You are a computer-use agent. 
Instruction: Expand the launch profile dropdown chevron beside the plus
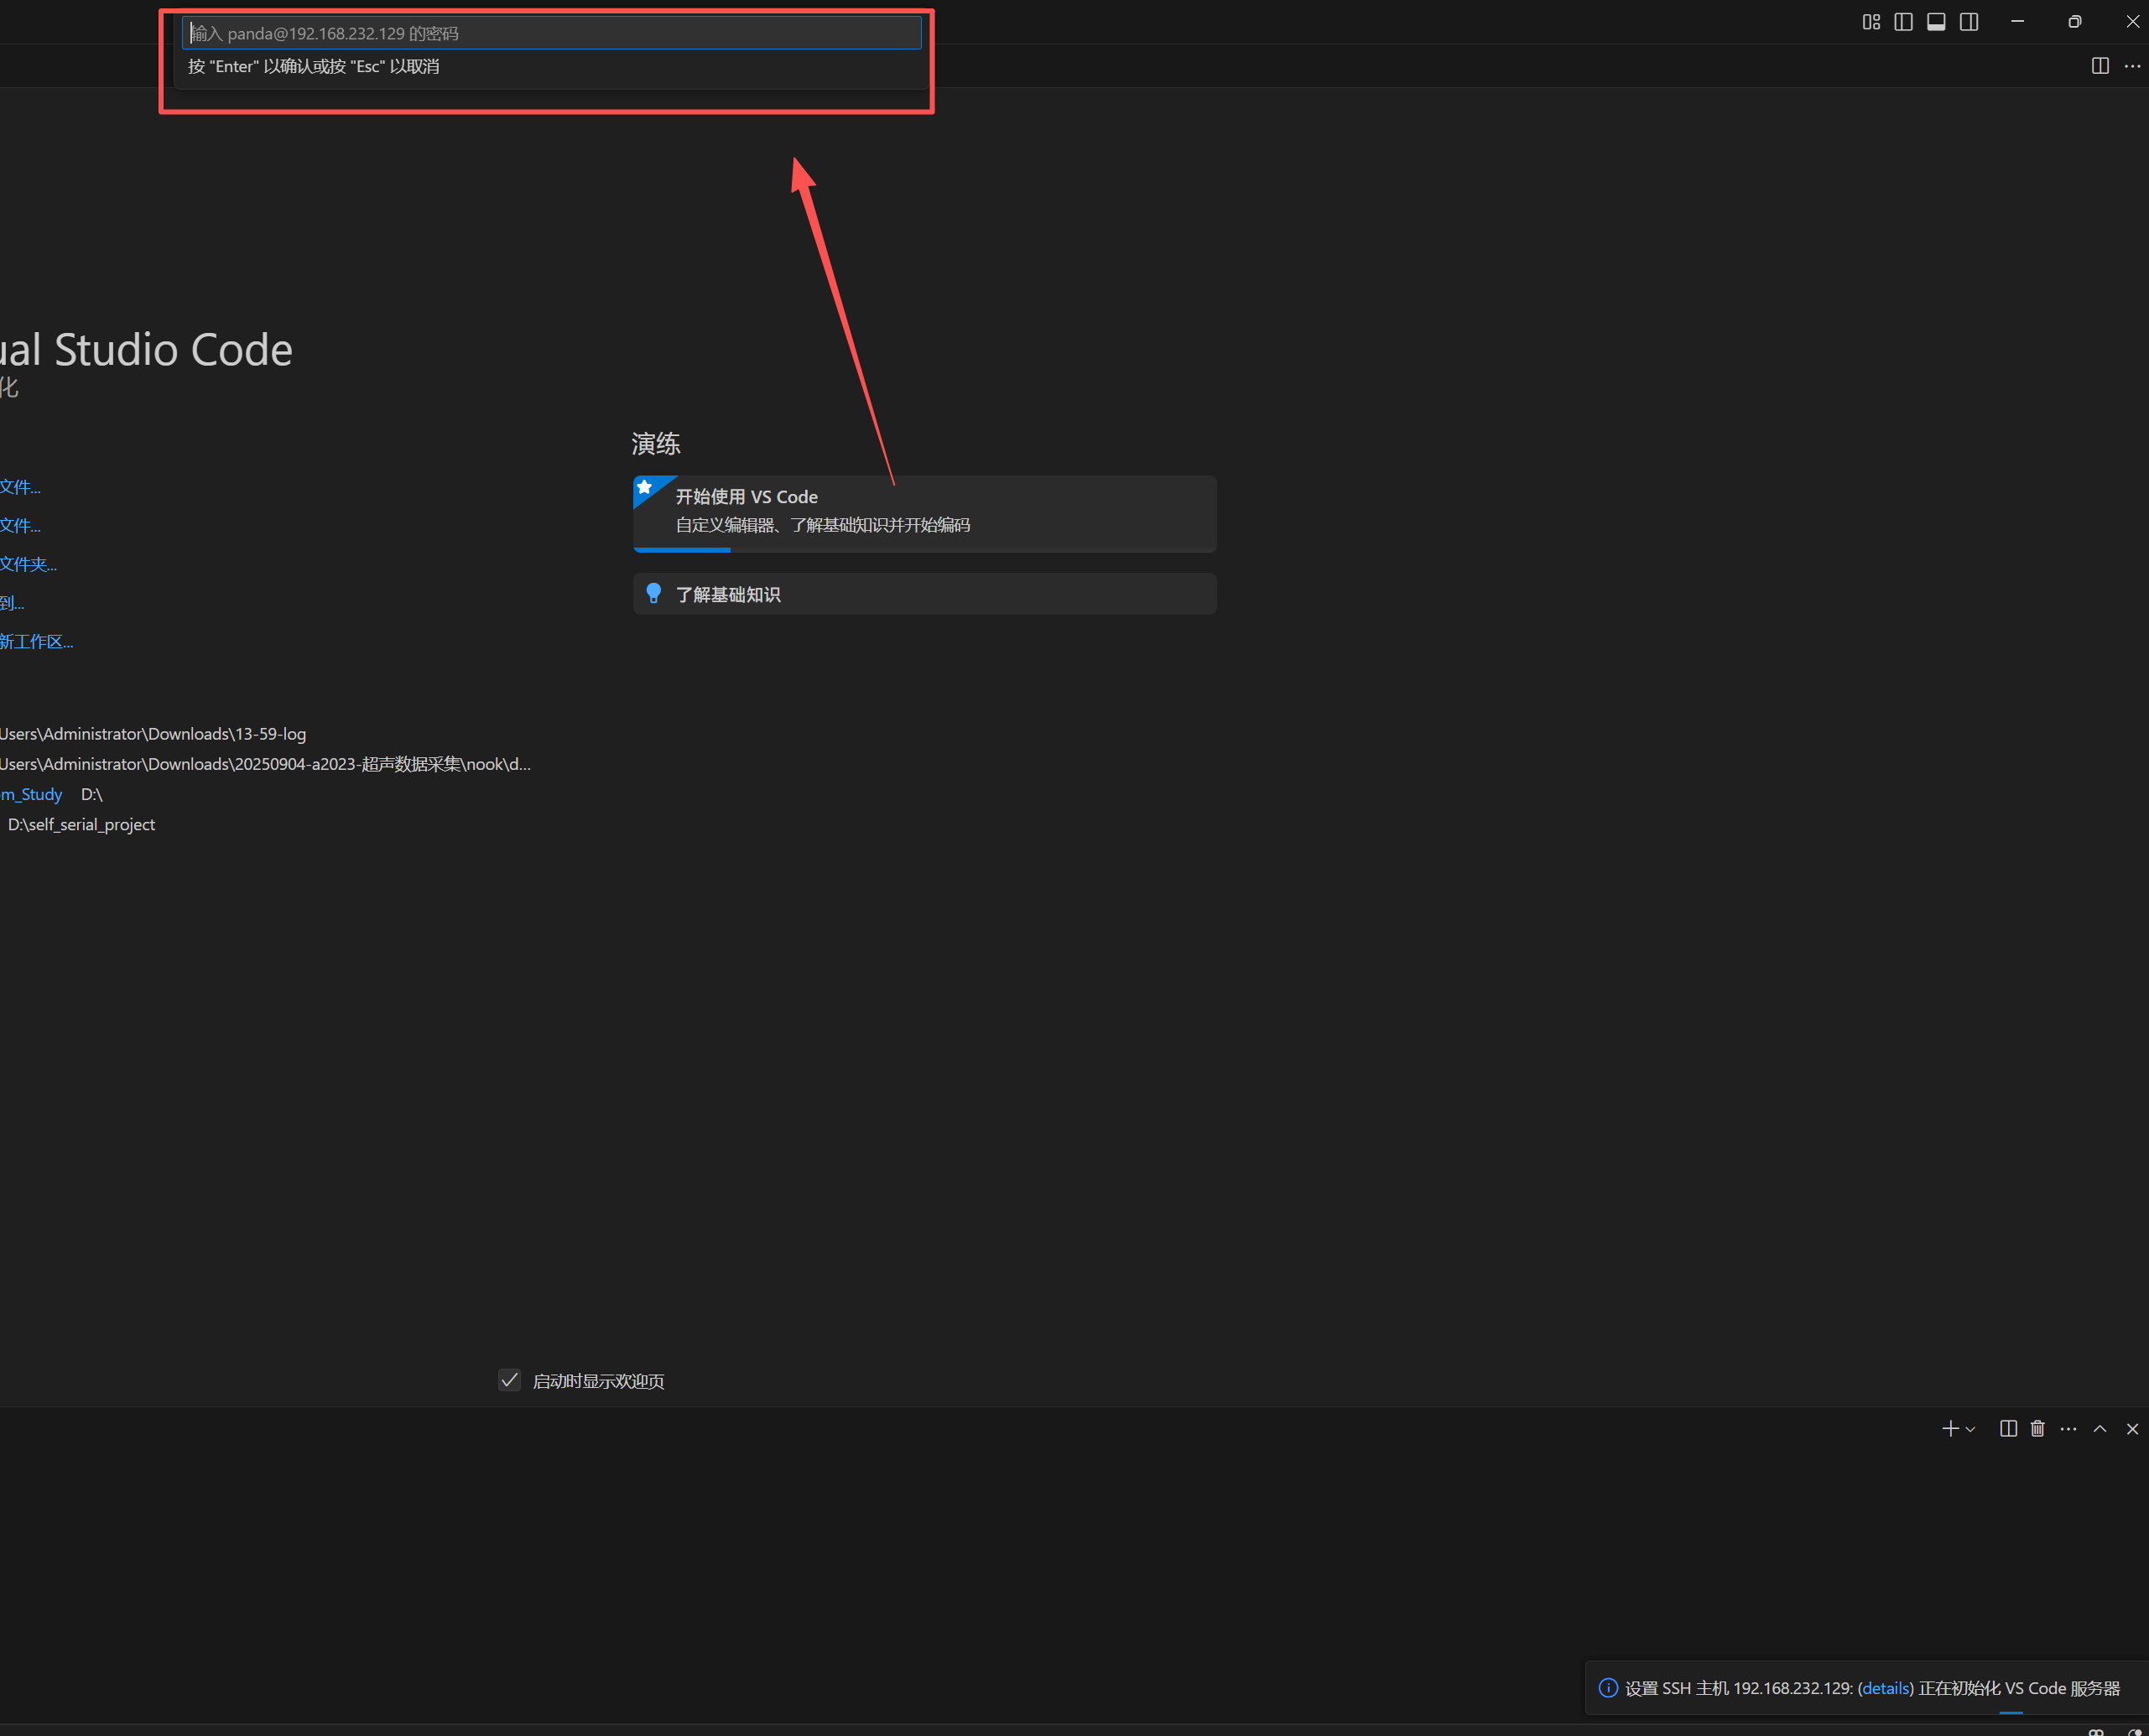[1970, 1429]
